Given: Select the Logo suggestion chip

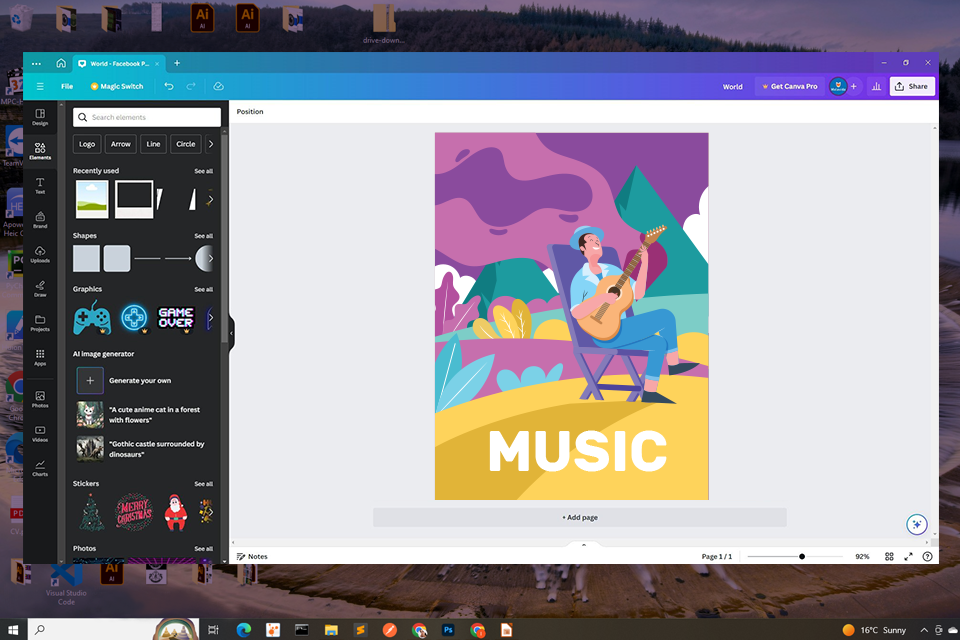Looking at the screenshot, I should [87, 144].
